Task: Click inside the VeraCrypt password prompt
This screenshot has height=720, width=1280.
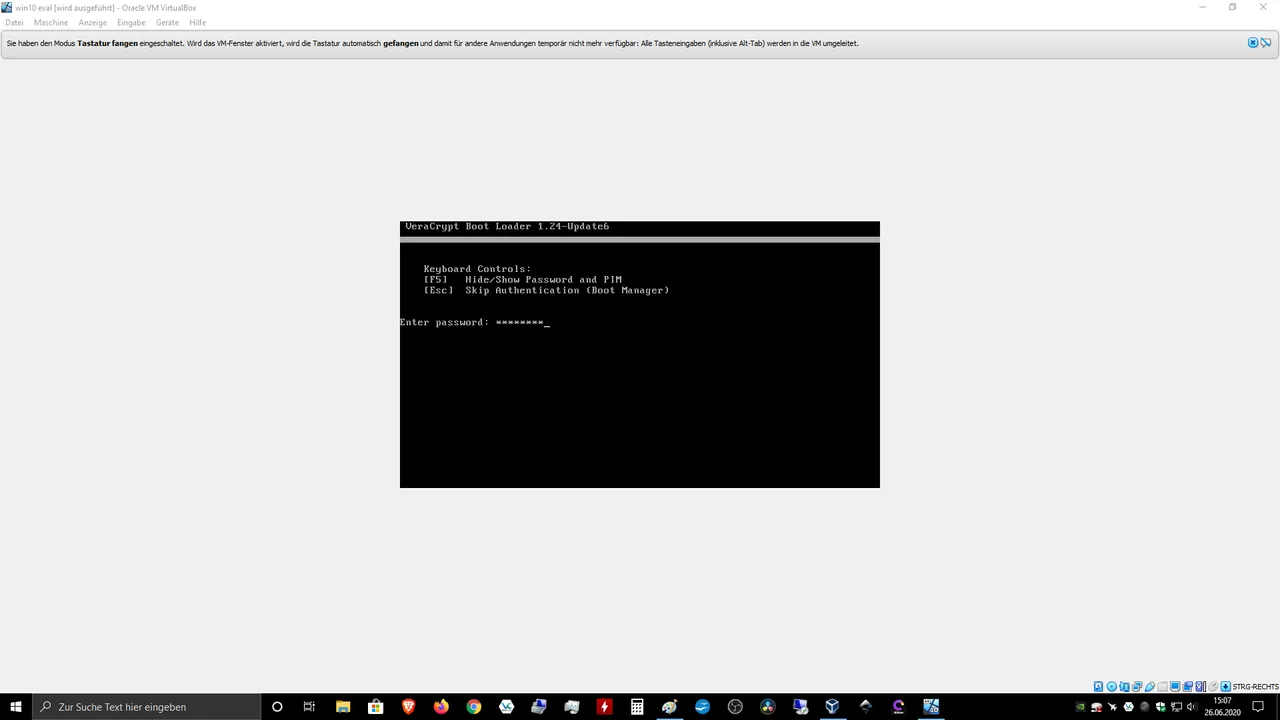Action: (x=475, y=322)
